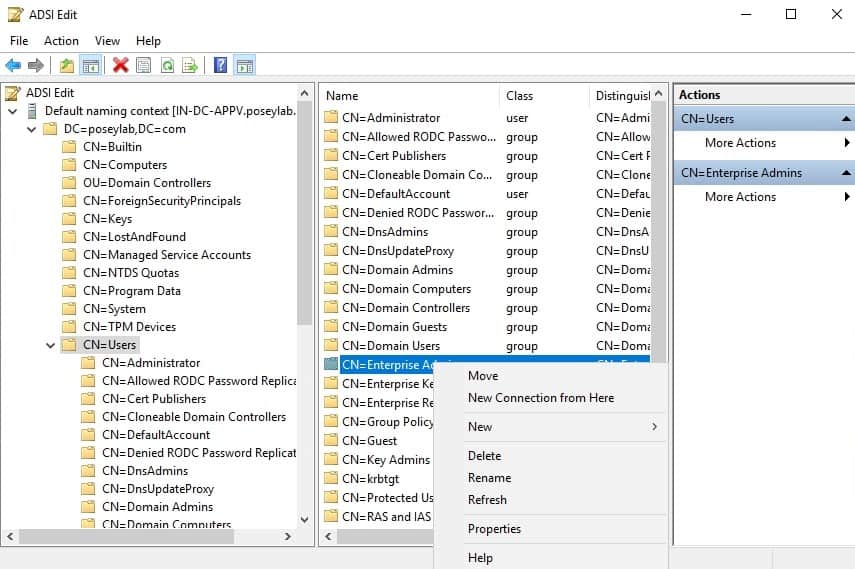Select CN=DefaultAccount row in list
This screenshot has width=855, height=569.
coord(485,194)
